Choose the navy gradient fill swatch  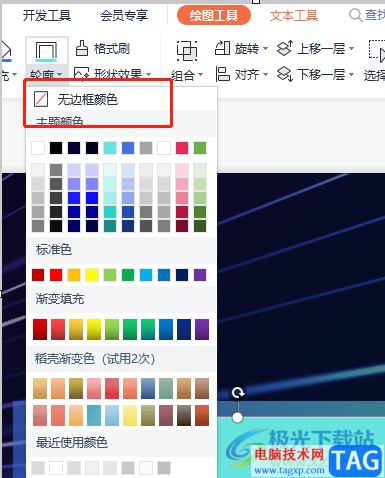pyautogui.click(x=184, y=329)
